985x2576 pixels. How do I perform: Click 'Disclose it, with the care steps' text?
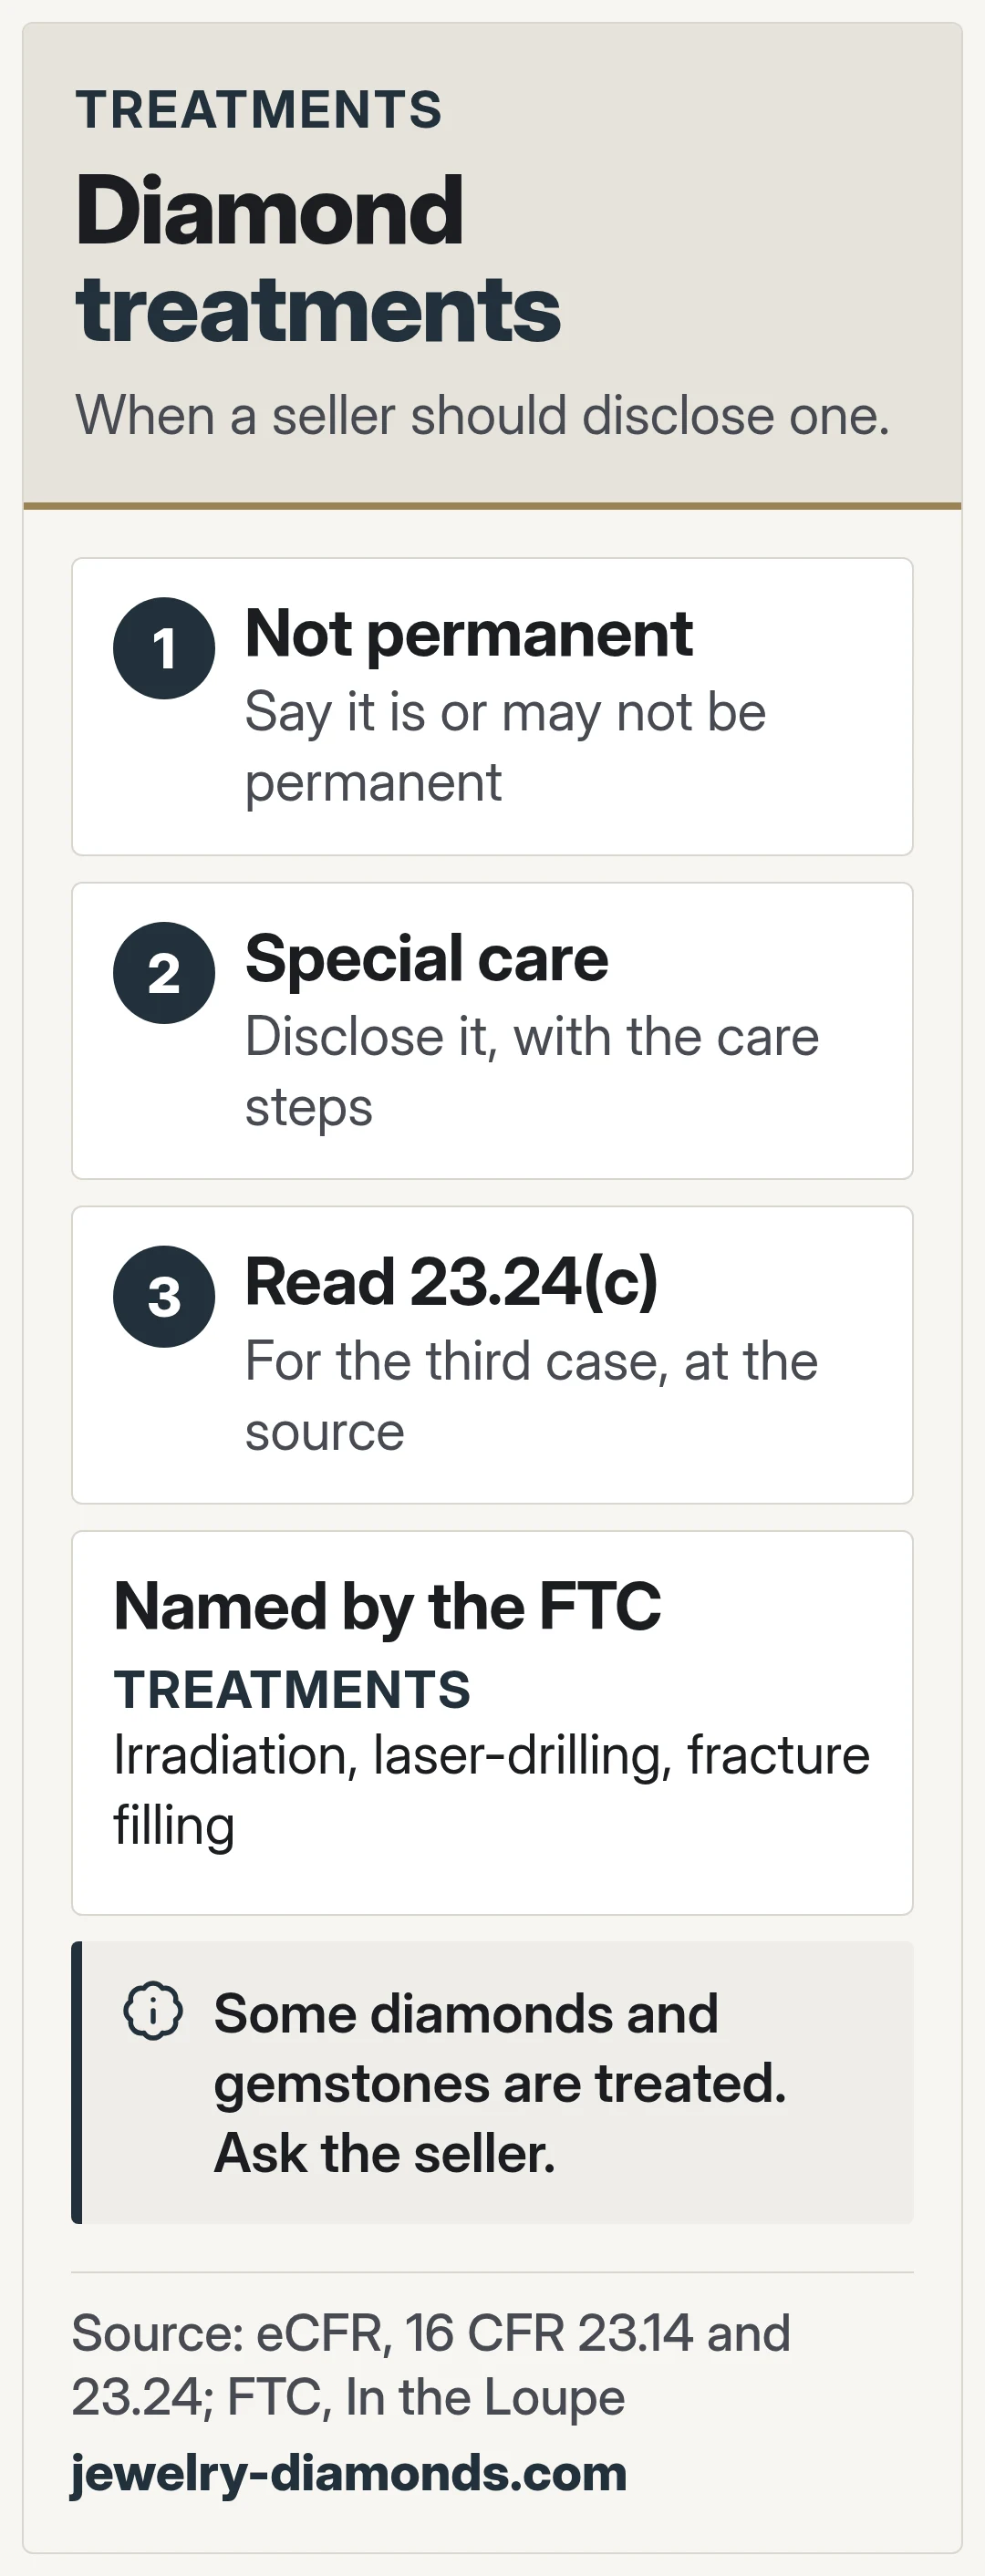coord(532,1071)
